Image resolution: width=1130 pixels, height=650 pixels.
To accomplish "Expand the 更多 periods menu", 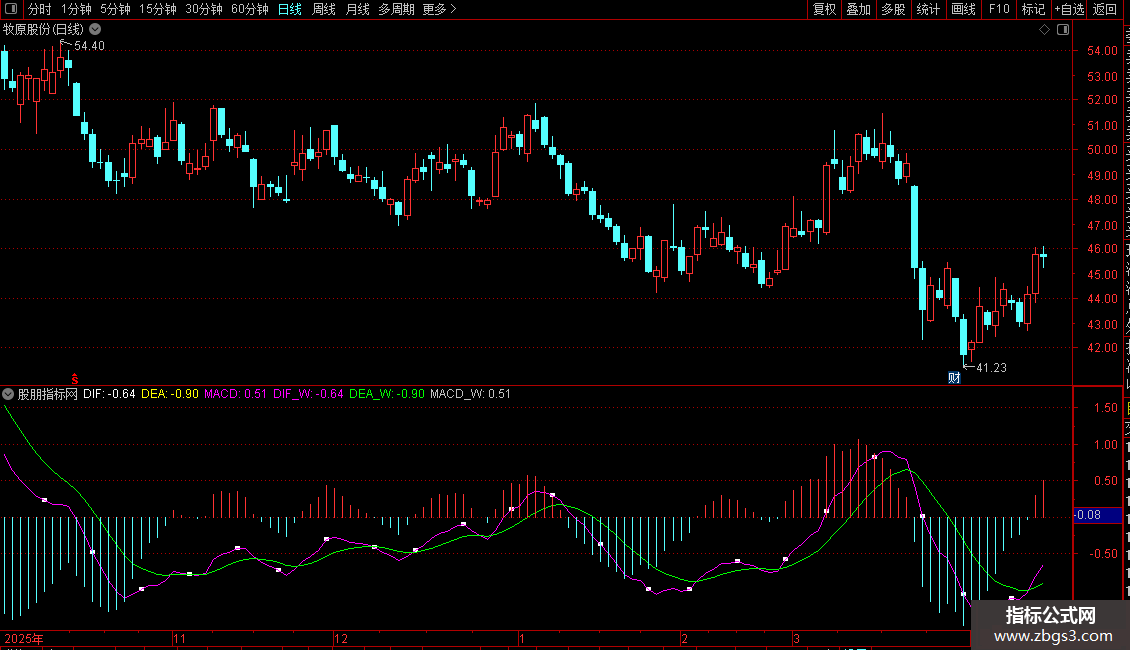I will coord(439,9).
